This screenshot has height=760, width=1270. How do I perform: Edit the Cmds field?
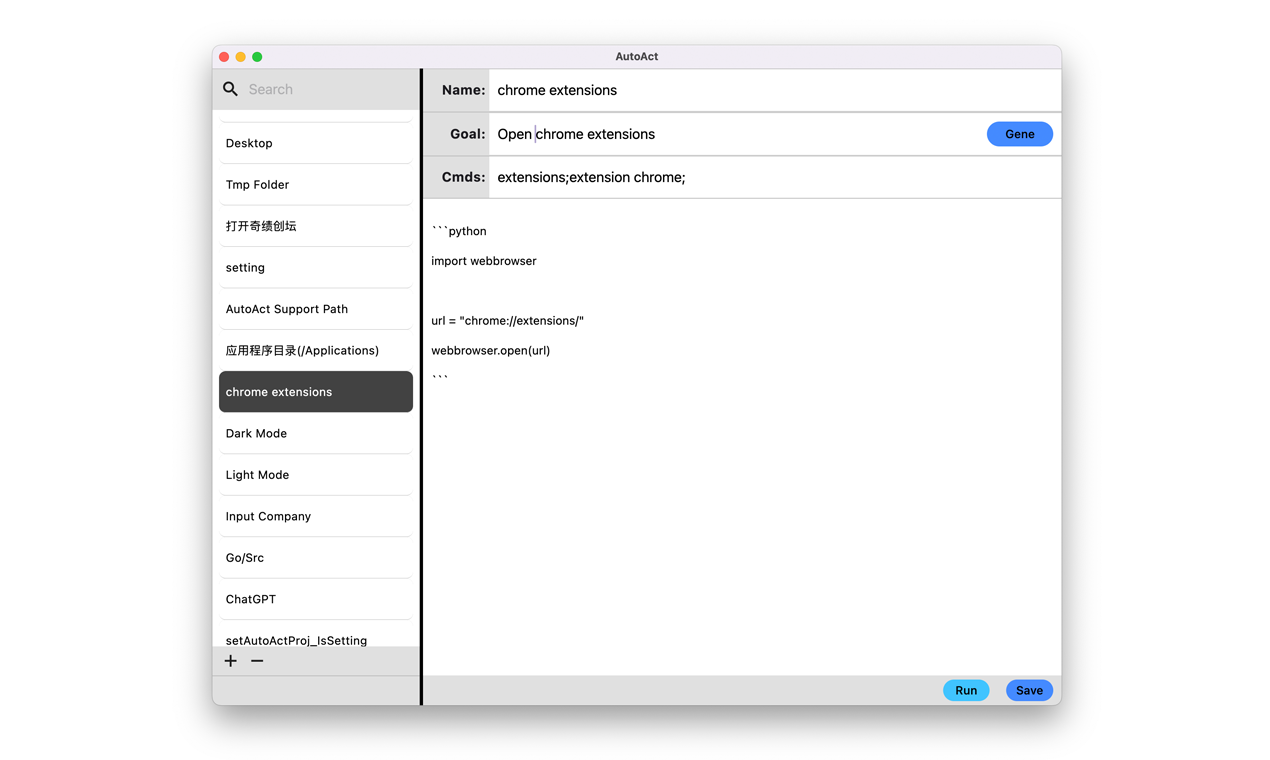774,177
